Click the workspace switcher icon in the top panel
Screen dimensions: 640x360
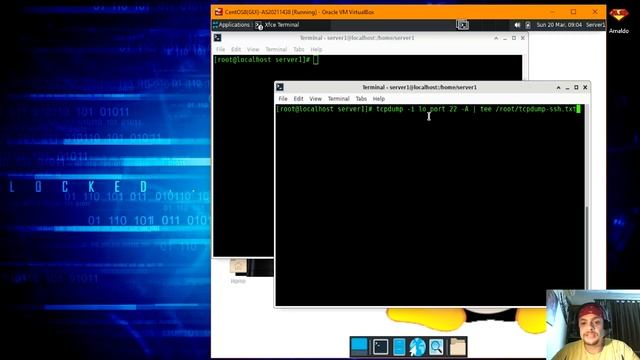click(462, 25)
